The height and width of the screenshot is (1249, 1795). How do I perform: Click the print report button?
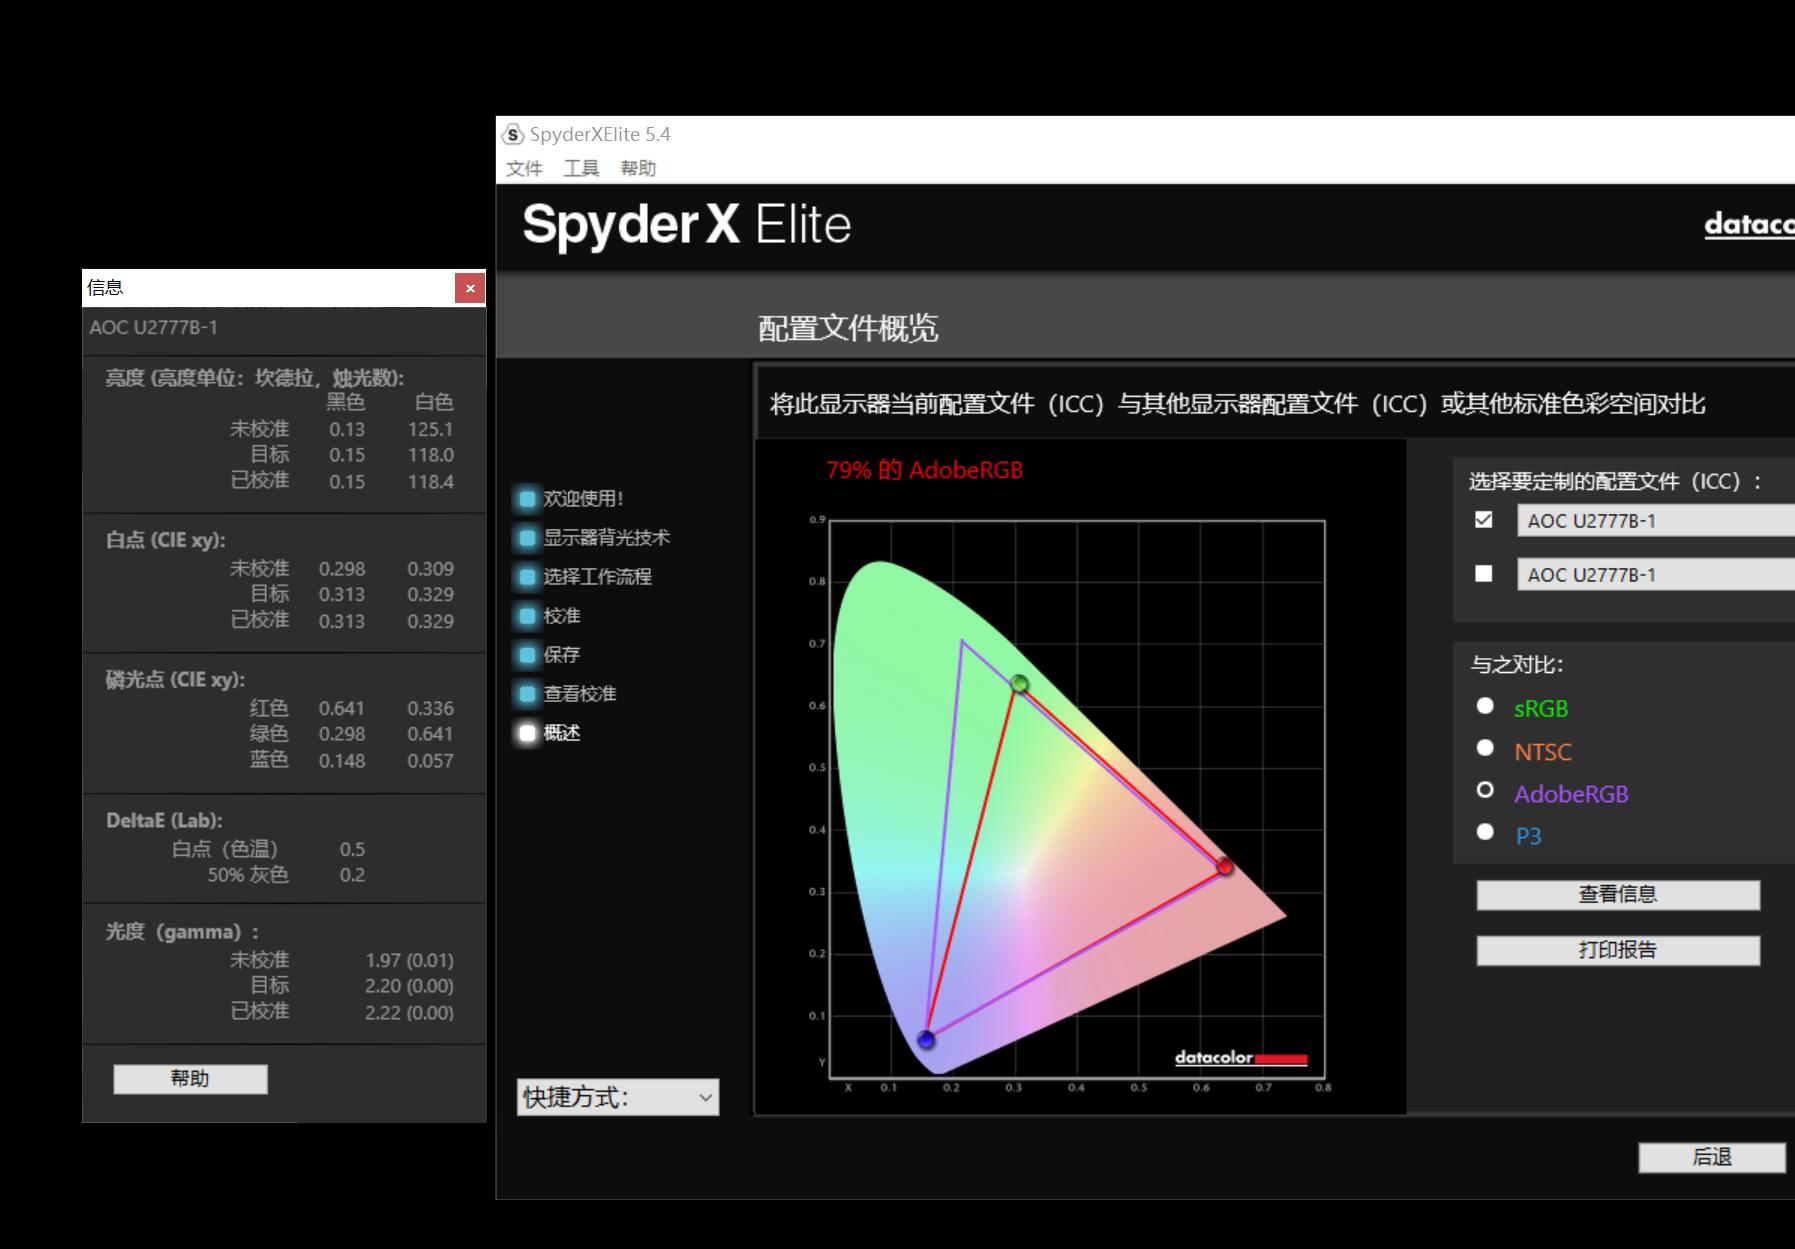coord(1617,950)
